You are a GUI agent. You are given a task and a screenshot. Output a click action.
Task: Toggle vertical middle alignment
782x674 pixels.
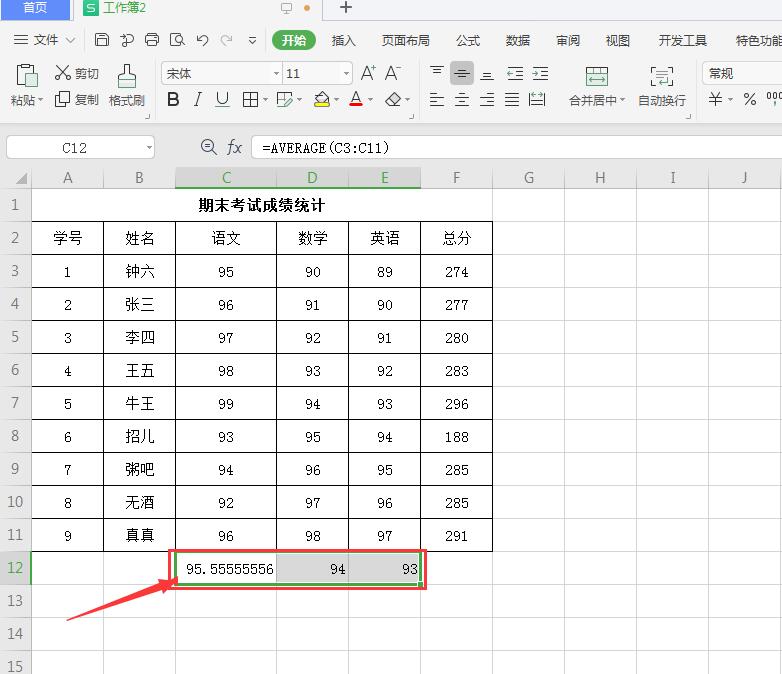[x=462, y=73]
